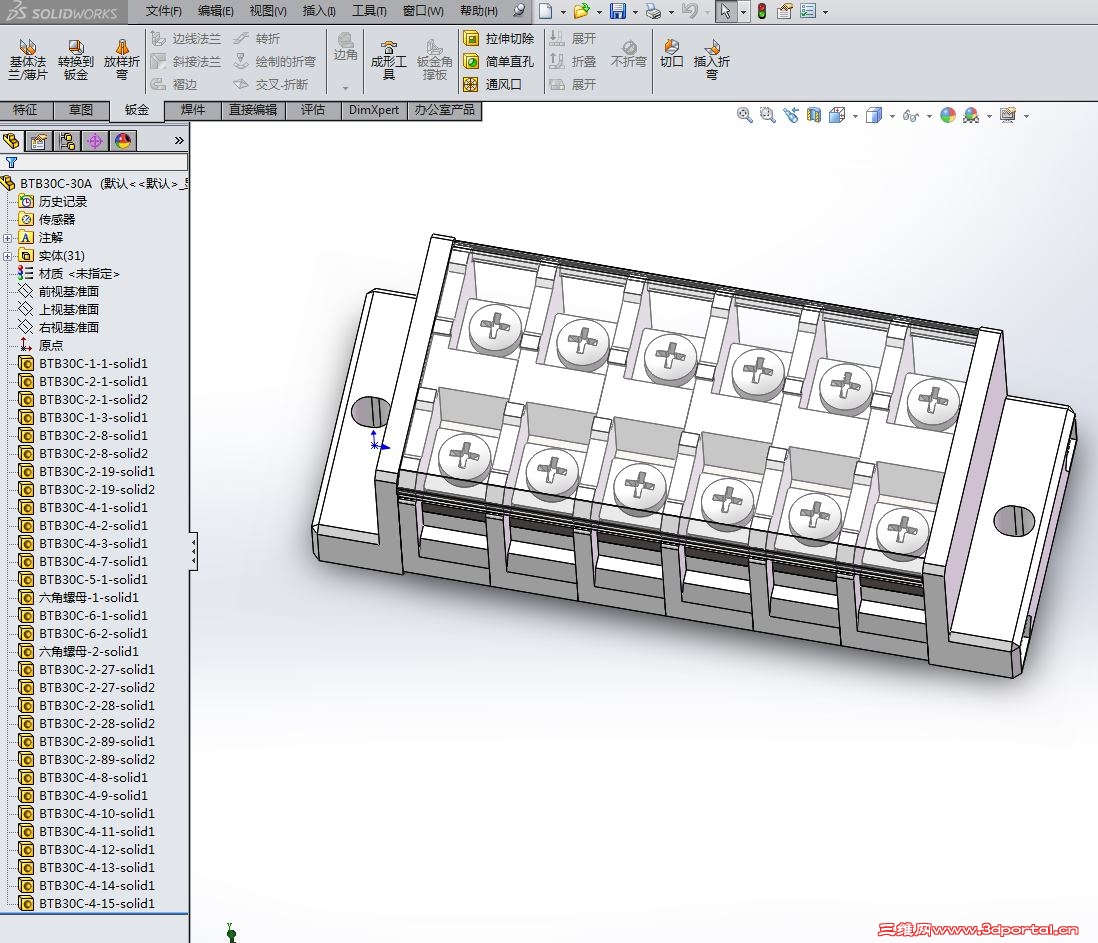This screenshot has width=1098, height=943.
Task: Select Simple Hole (简单直孔)
Action: pos(499,62)
